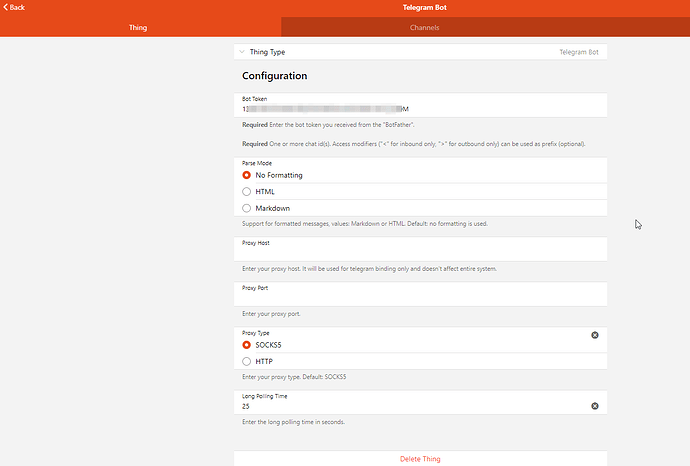Click the 'Support for formatted messages' hint
This screenshot has width=690, height=466.
365,224
